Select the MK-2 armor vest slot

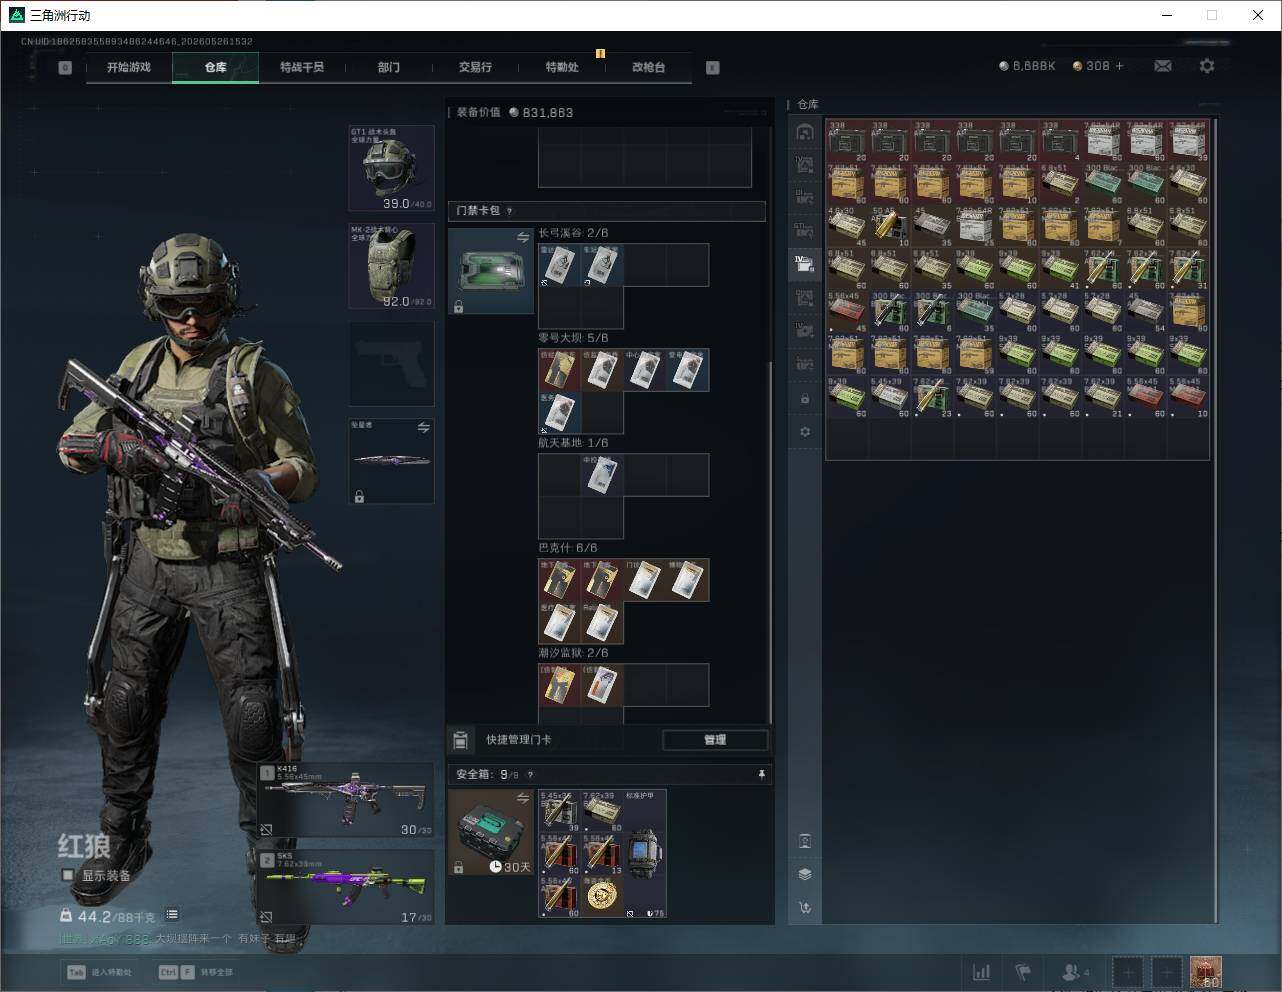point(391,266)
